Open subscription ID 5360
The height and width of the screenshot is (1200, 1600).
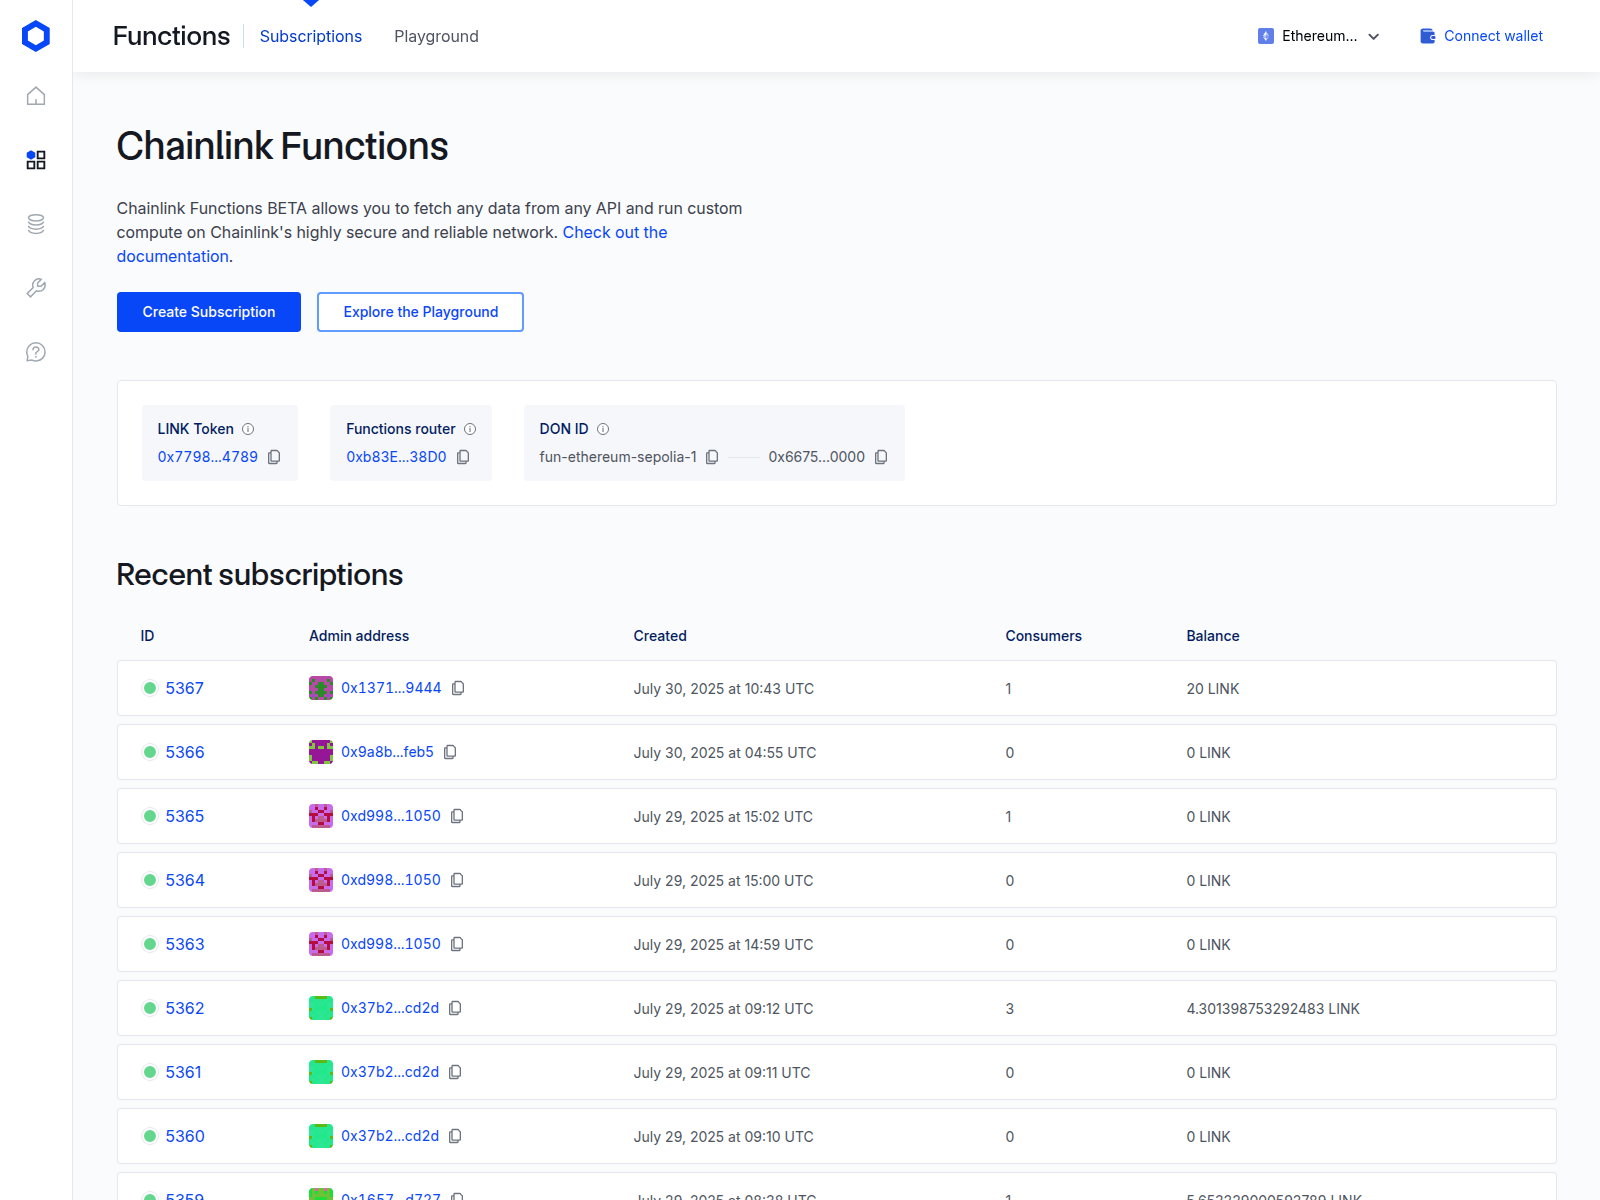pyautogui.click(x=185, y=1136)
